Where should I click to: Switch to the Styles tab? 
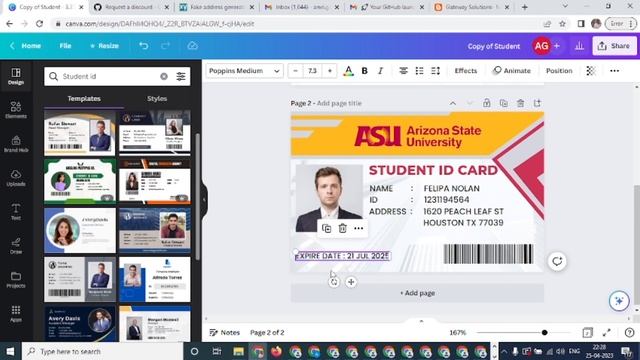pos(157,99)
